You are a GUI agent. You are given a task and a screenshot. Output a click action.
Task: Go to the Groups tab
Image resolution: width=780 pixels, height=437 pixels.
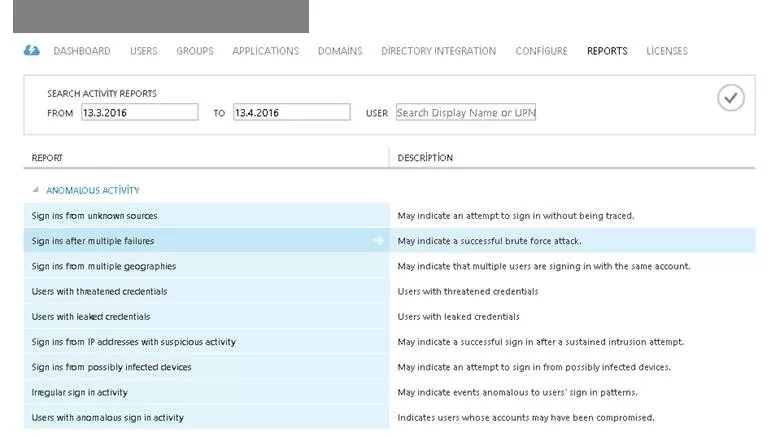[x=195, y=51]
